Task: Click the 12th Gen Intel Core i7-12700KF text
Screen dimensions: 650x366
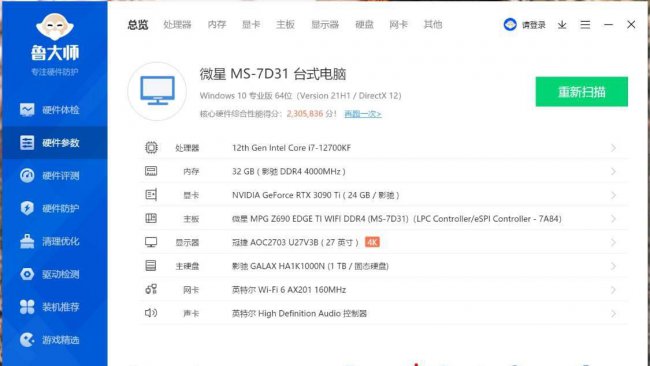Action: [x=291, y=148]
